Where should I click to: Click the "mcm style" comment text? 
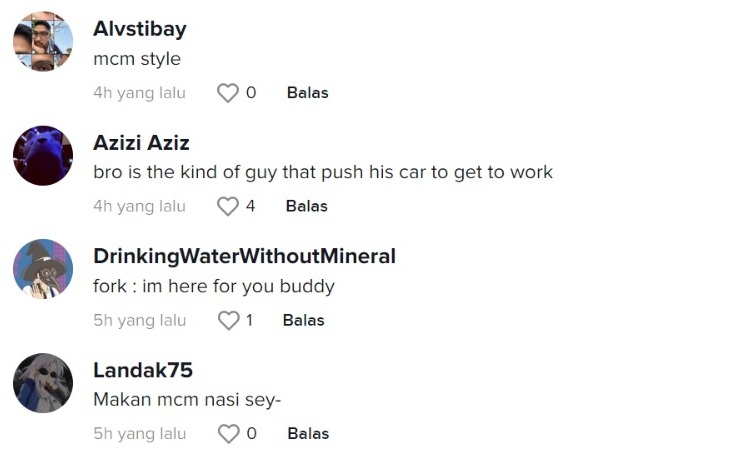coord(136,59)
